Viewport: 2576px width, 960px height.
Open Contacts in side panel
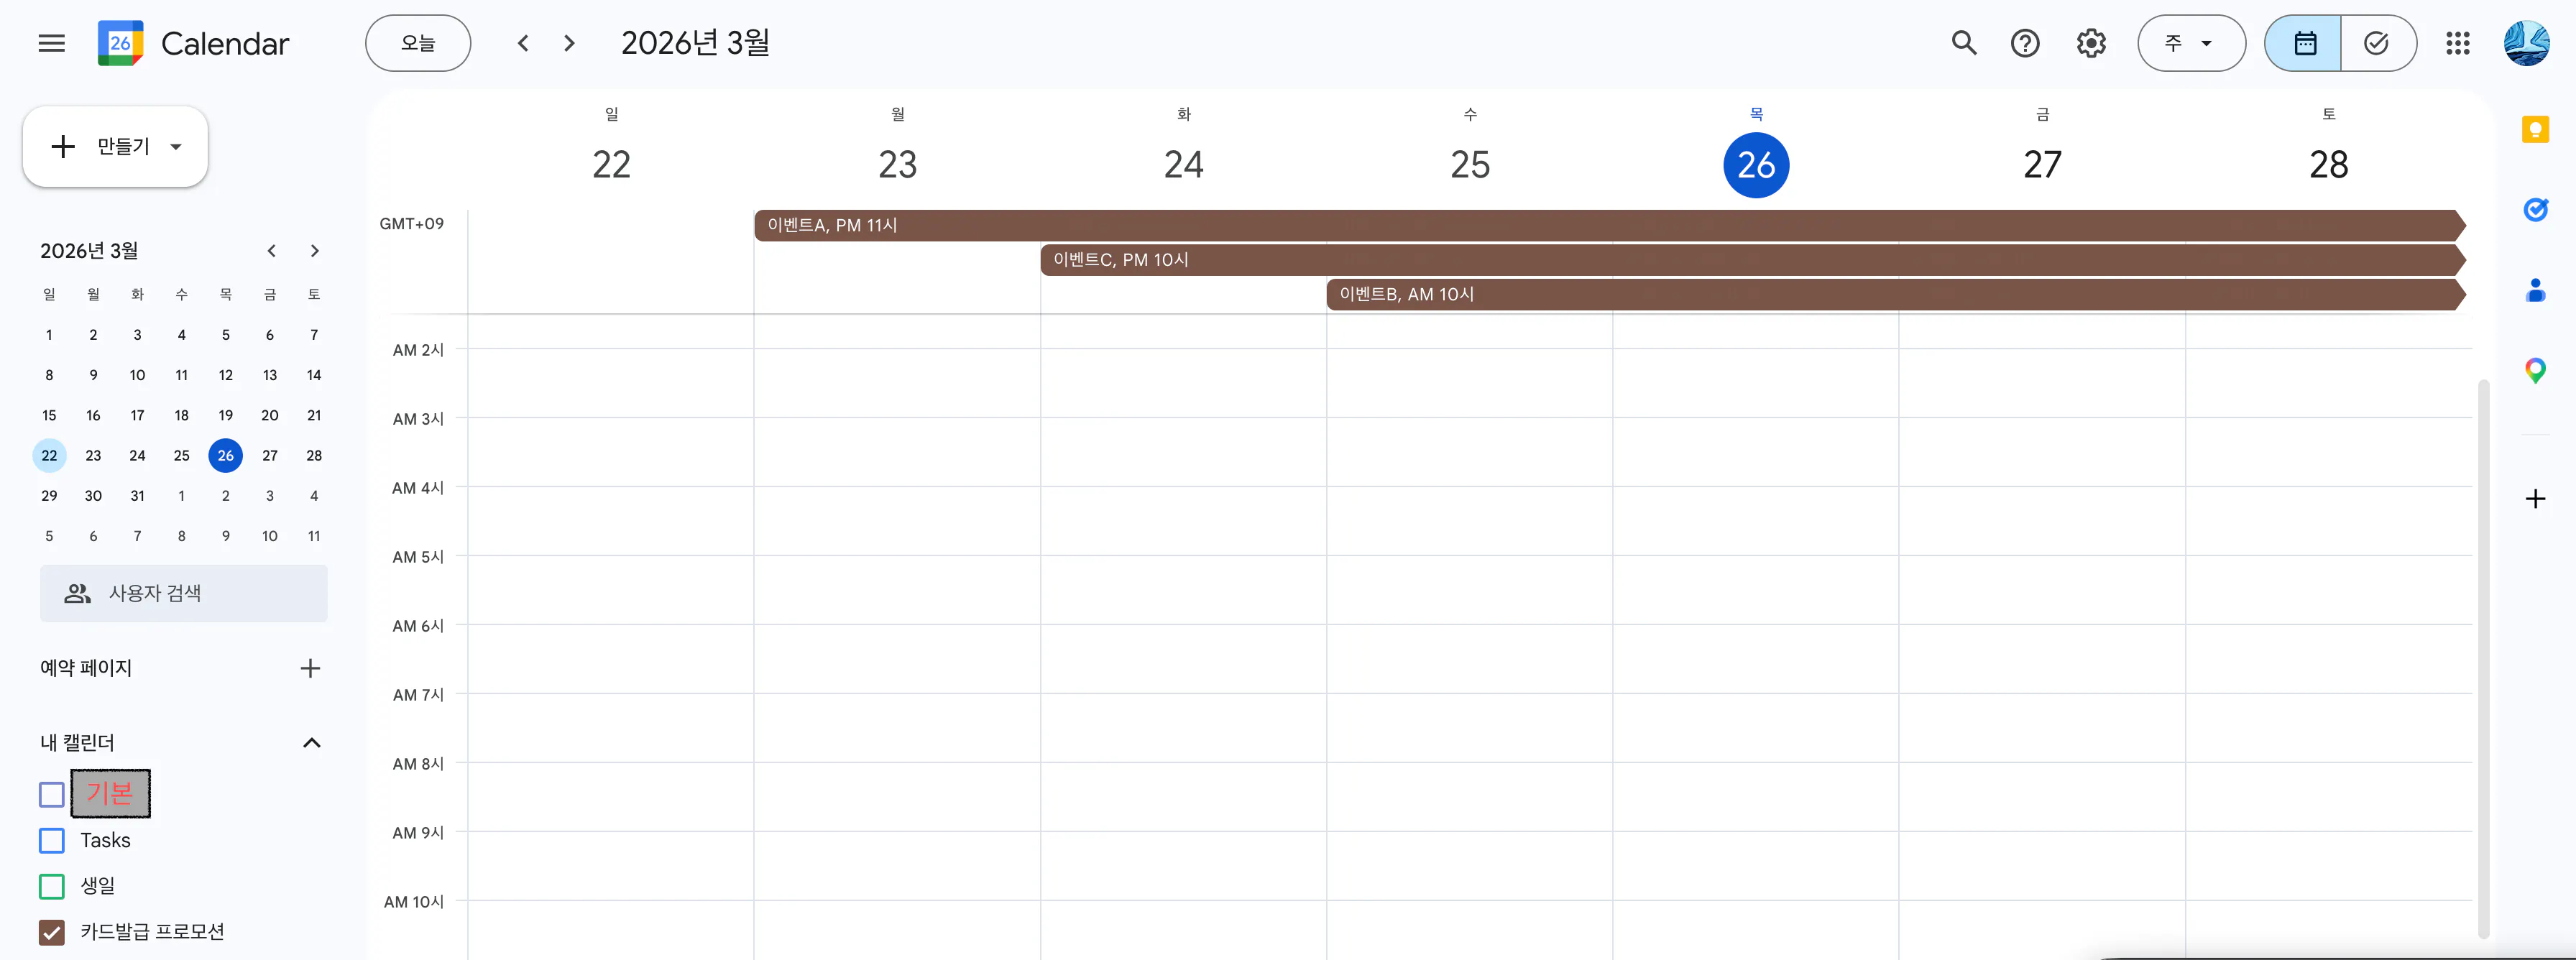(2535, 290)
